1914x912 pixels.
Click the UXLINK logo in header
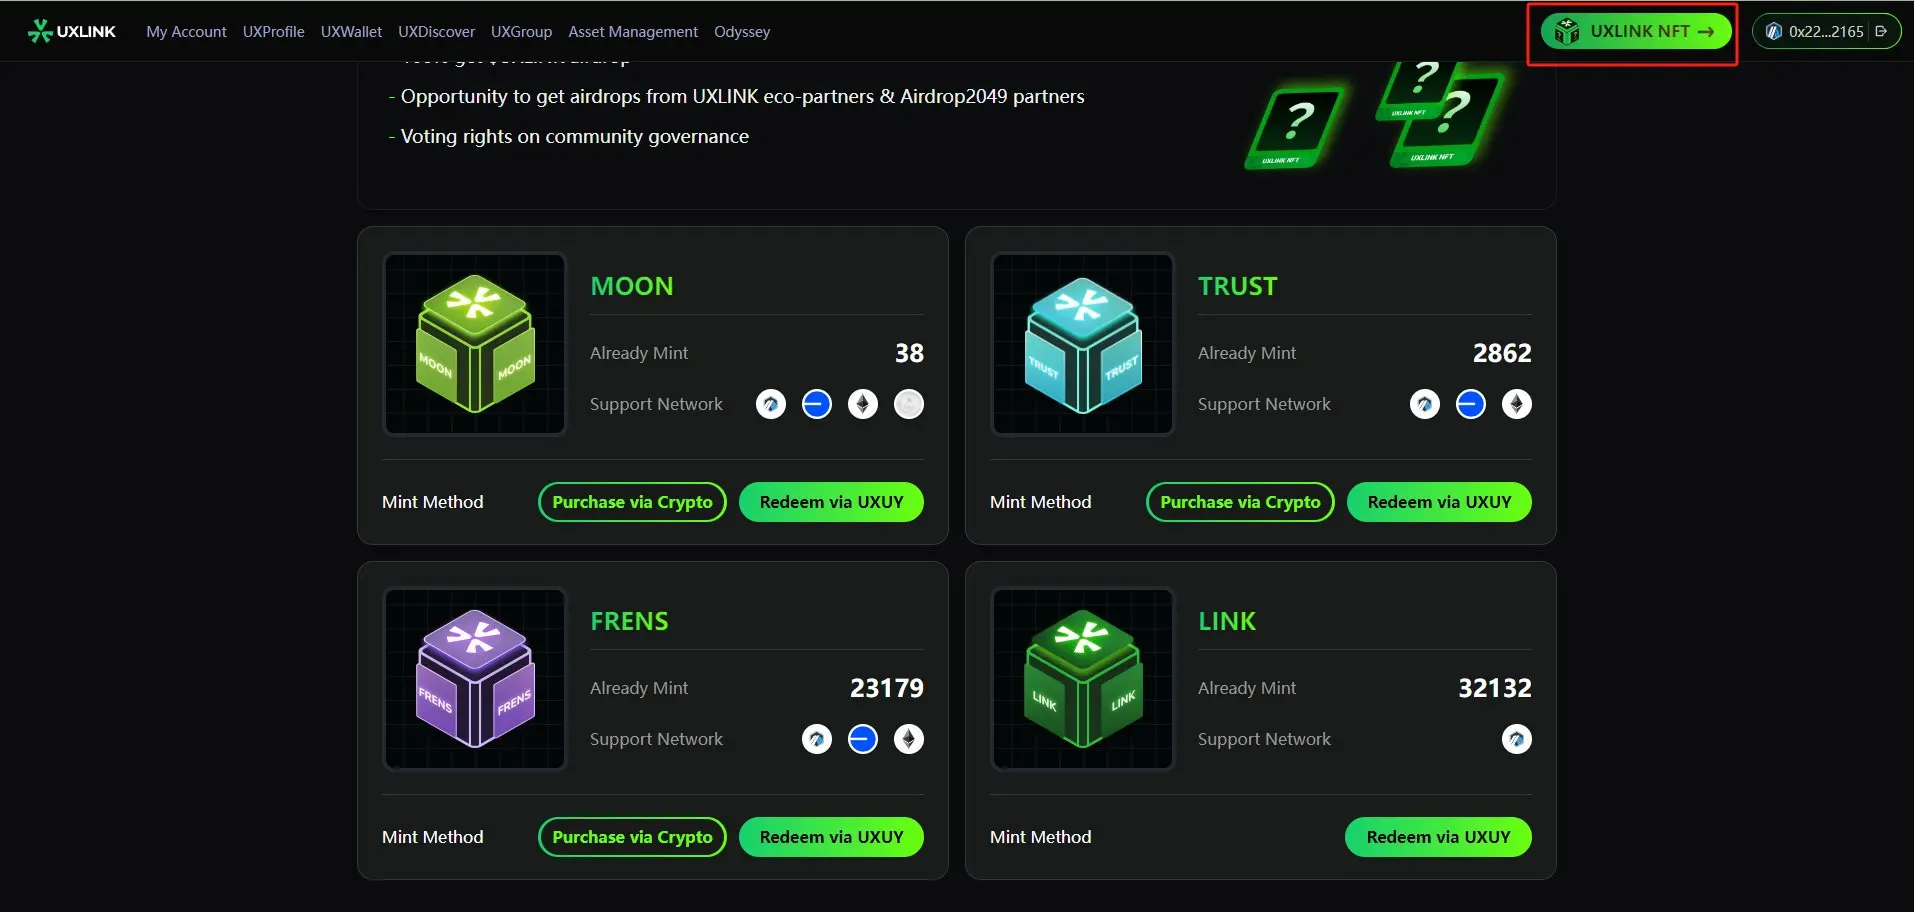coord(72,32)
